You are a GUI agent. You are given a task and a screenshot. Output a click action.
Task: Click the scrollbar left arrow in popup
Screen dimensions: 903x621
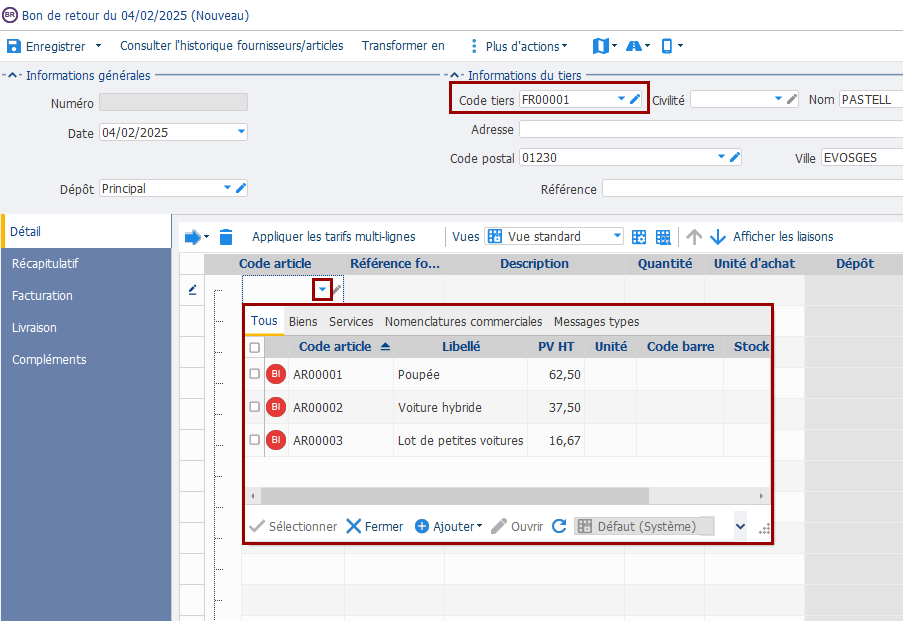pos(253,495)
